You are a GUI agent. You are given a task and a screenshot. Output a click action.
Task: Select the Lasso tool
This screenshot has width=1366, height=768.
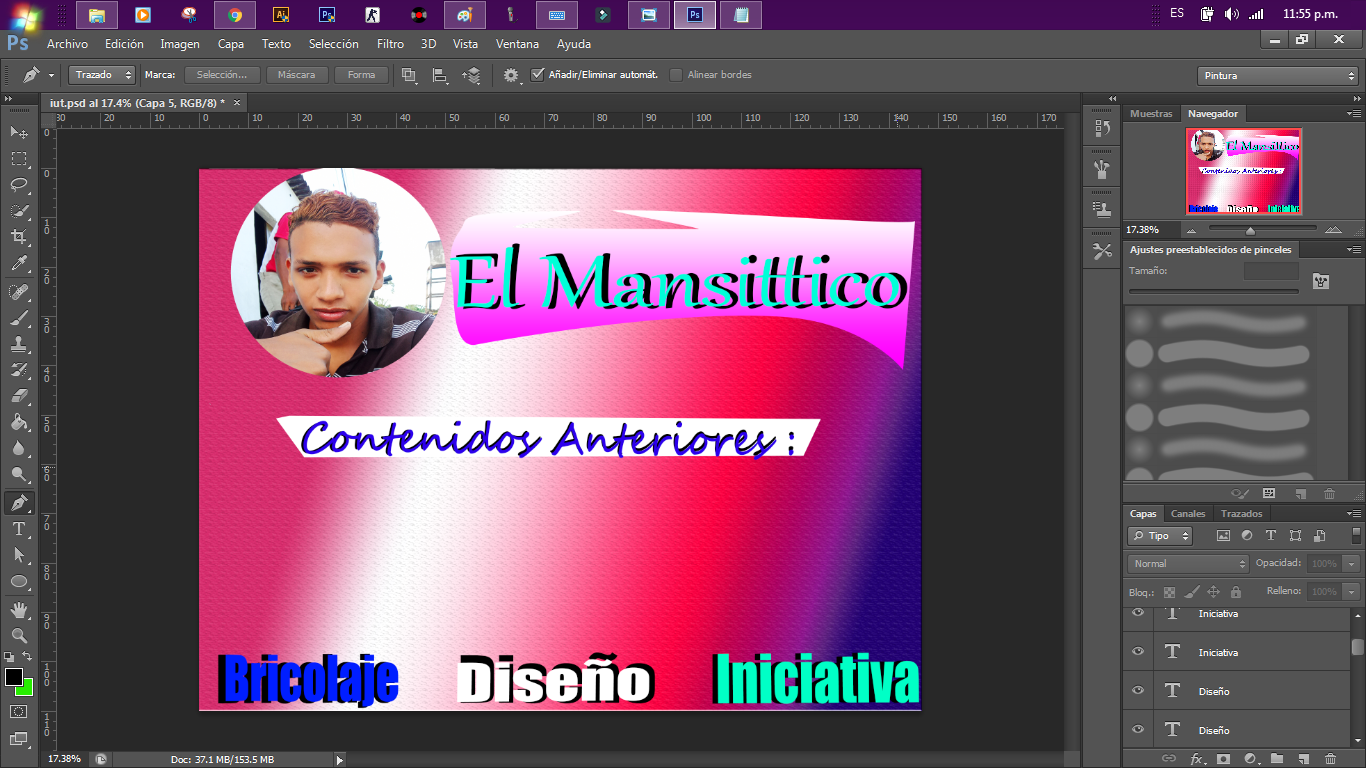19,185
